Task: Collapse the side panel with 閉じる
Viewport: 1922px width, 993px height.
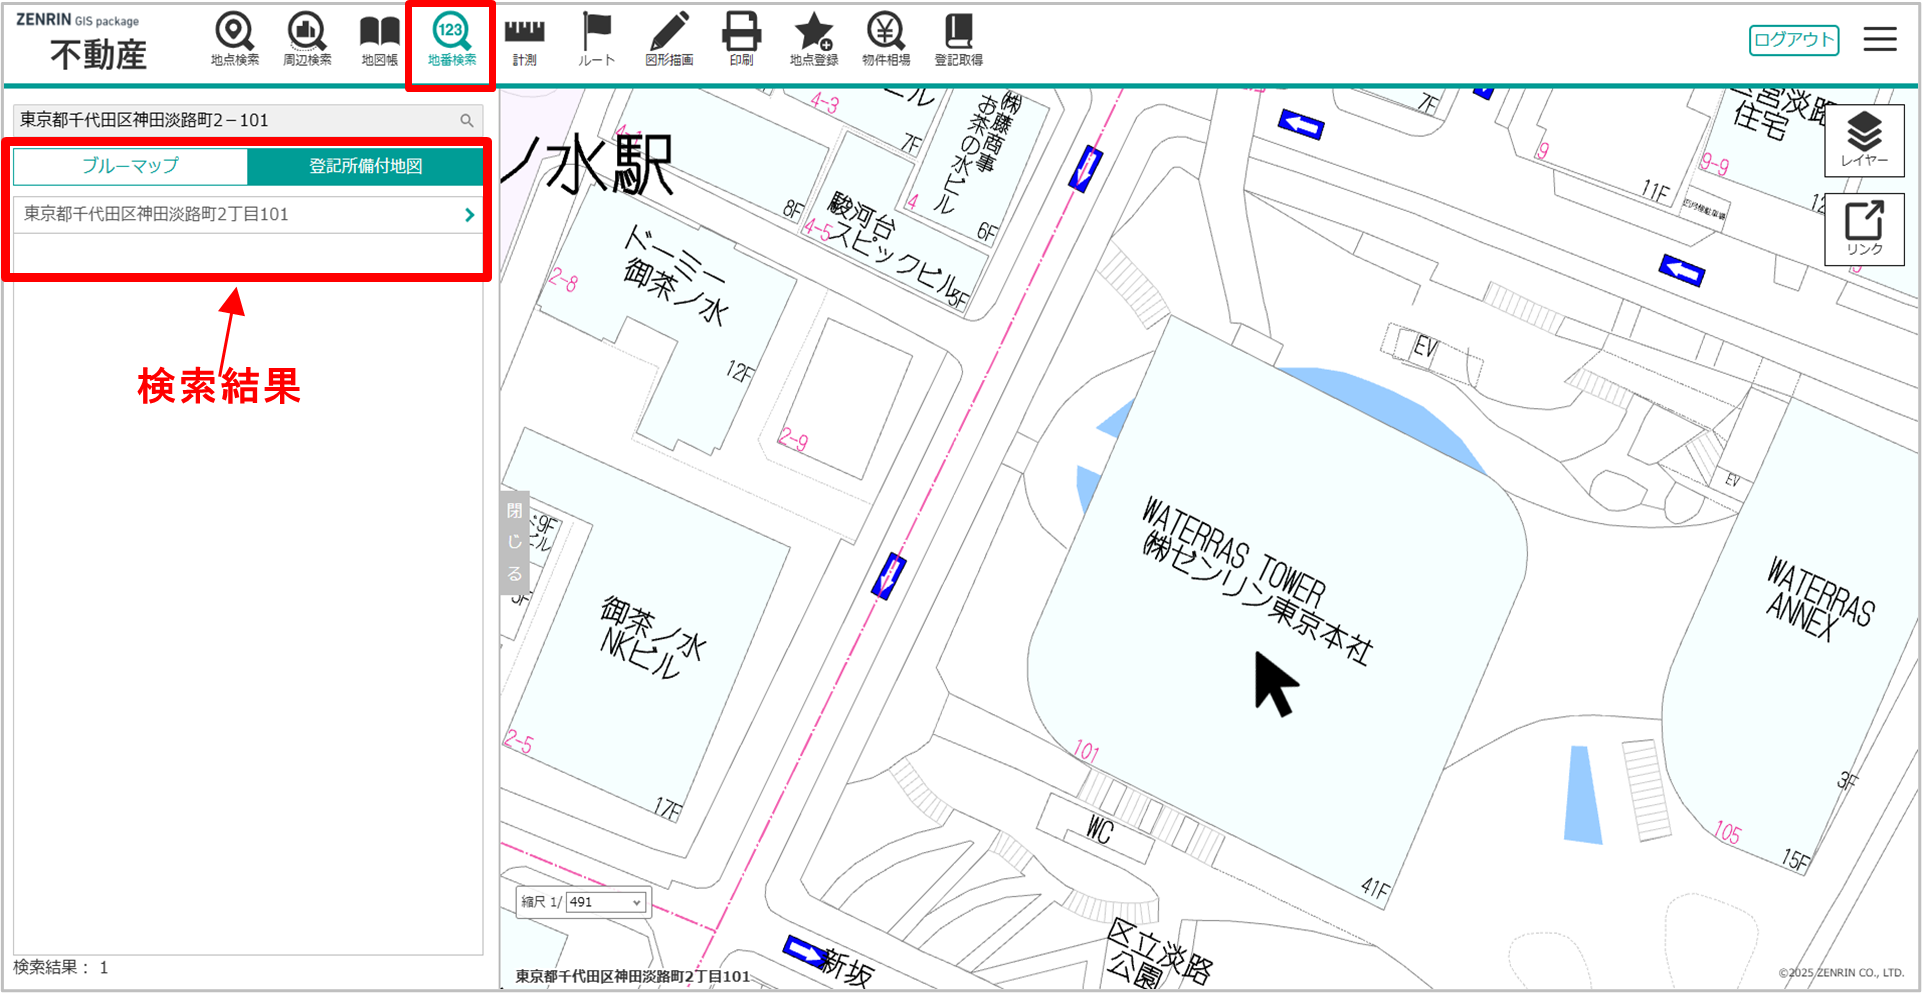Action: [514, 542]
